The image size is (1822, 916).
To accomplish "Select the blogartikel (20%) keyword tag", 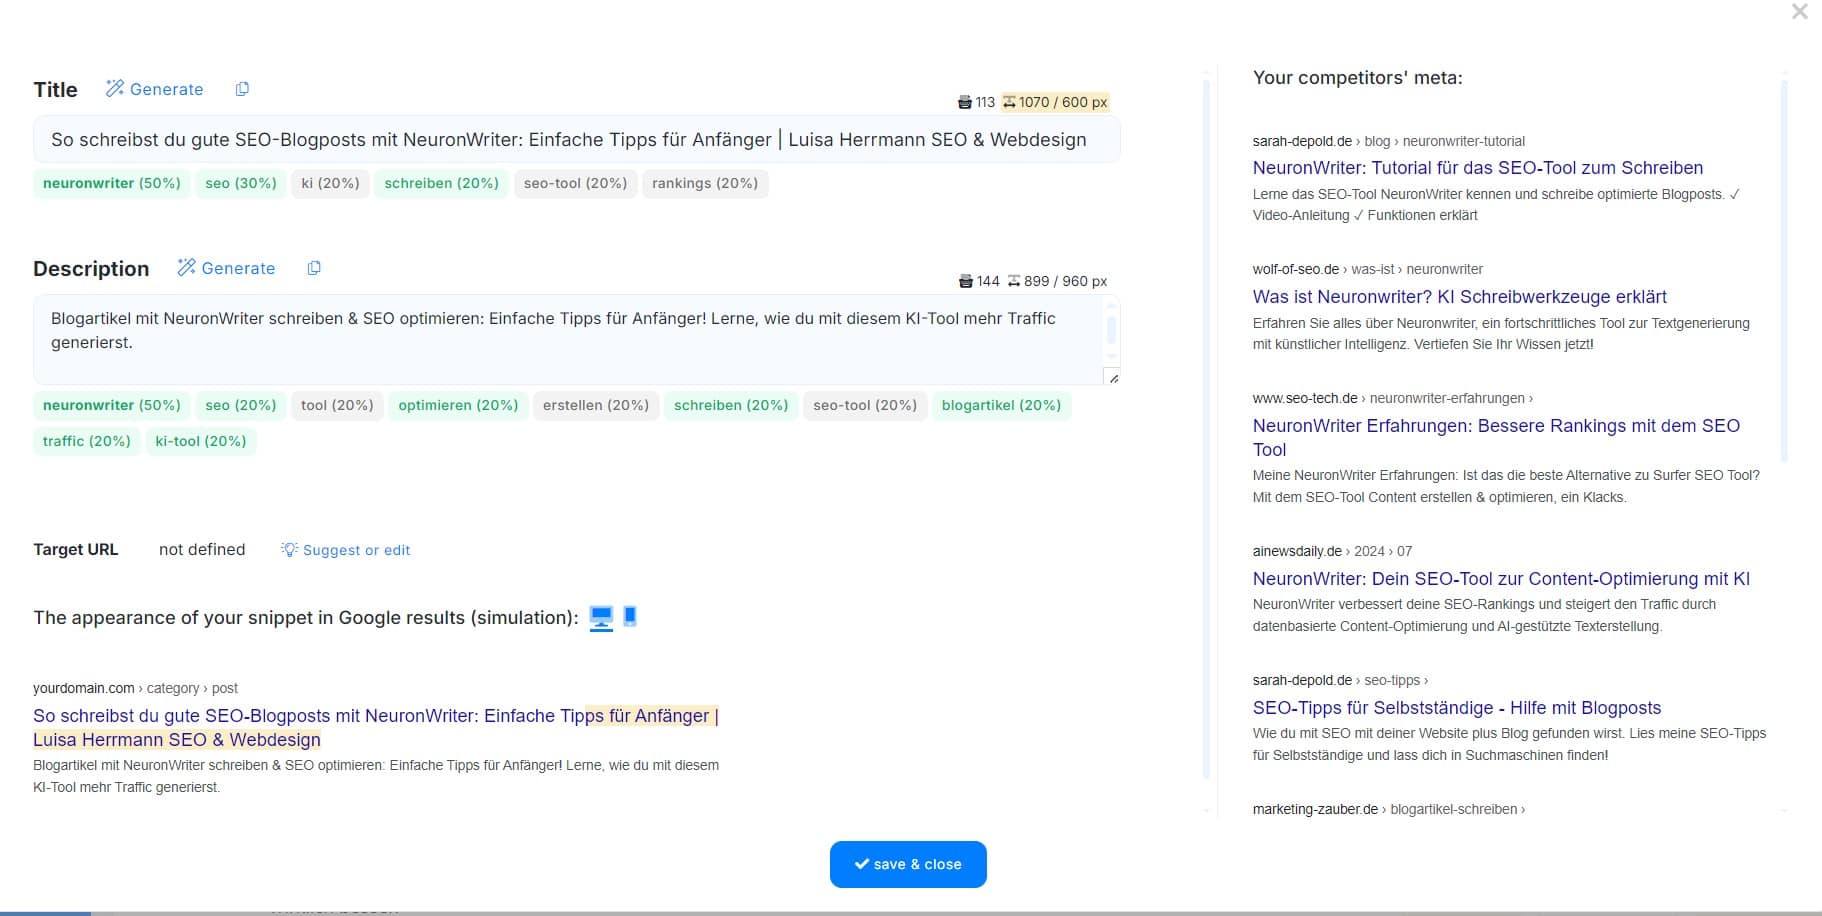I will point(1001,405).
